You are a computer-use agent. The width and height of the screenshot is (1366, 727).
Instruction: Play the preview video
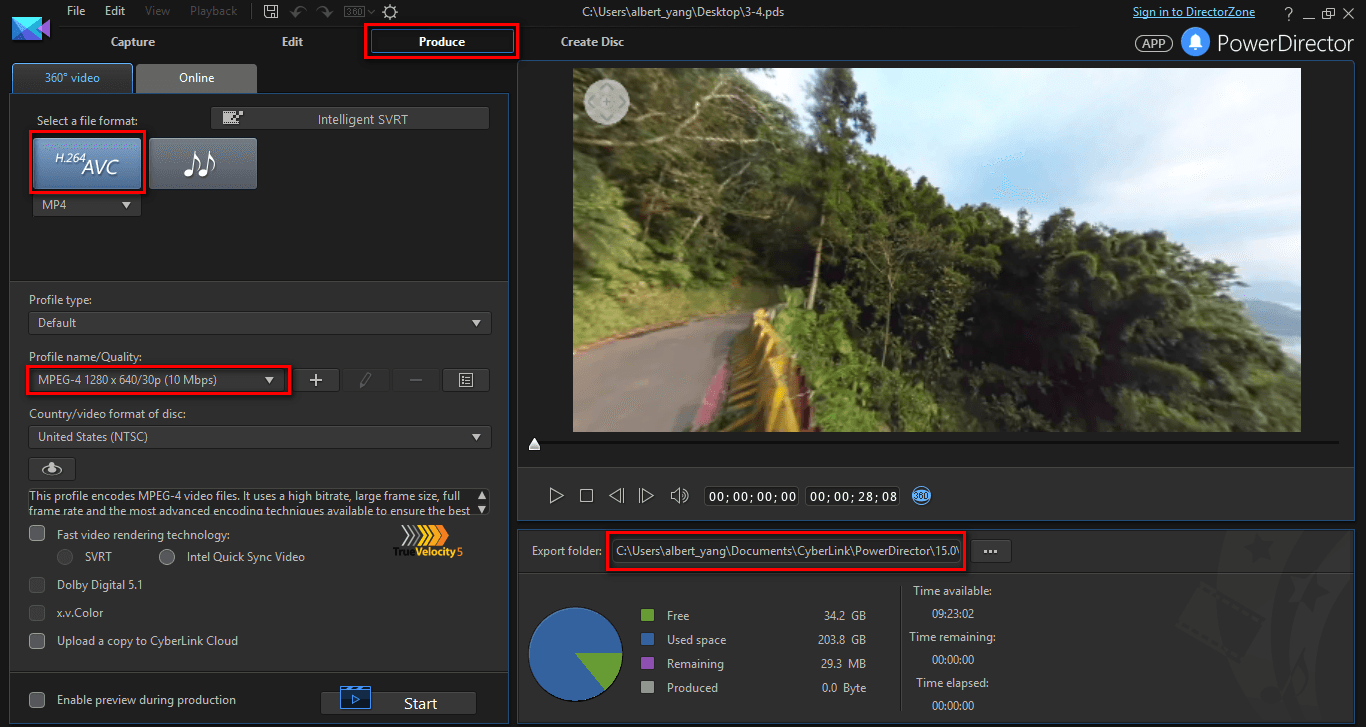click(557, 495)
